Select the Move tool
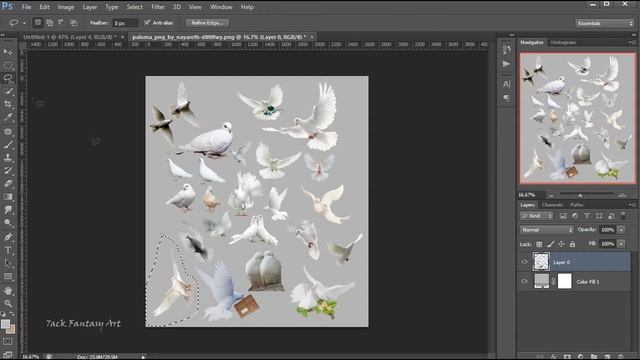 click(8, 52)
